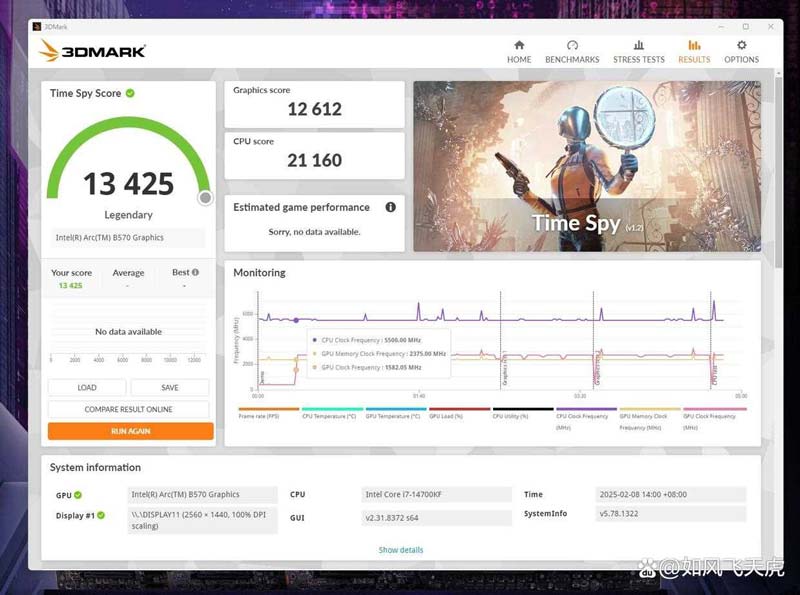Click Intel Arc B570 Graphics under Legendary
Image resolution: width=800 pixels, height=595 pixels.
(128, 238)
